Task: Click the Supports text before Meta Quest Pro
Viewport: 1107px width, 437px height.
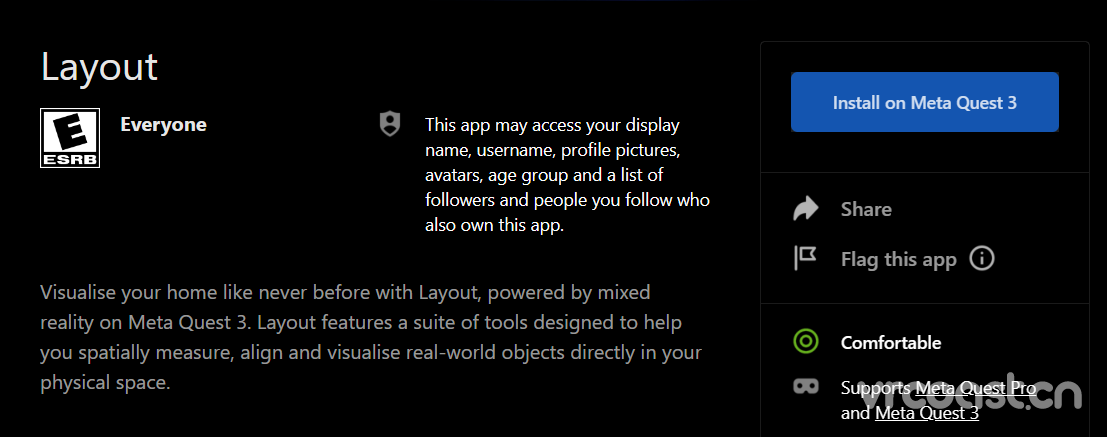Action: 876,388
